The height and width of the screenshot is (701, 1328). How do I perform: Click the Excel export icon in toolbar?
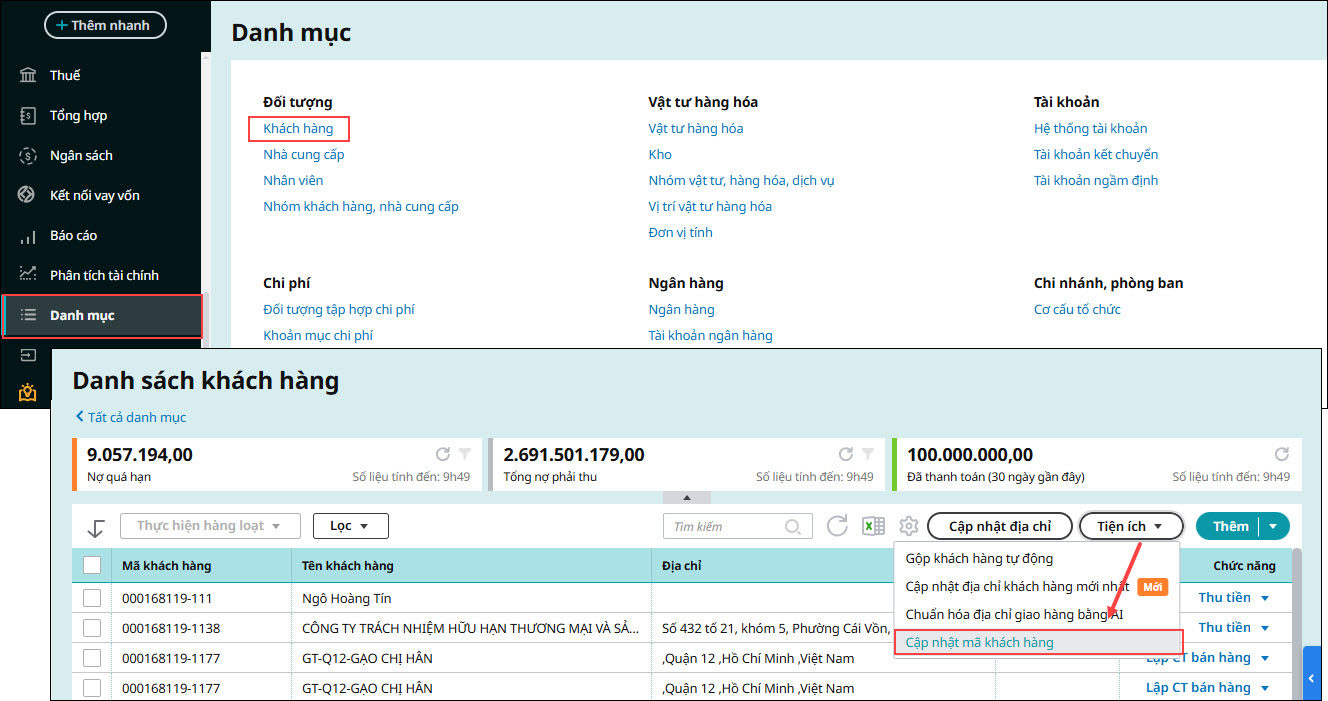[873, 526]
